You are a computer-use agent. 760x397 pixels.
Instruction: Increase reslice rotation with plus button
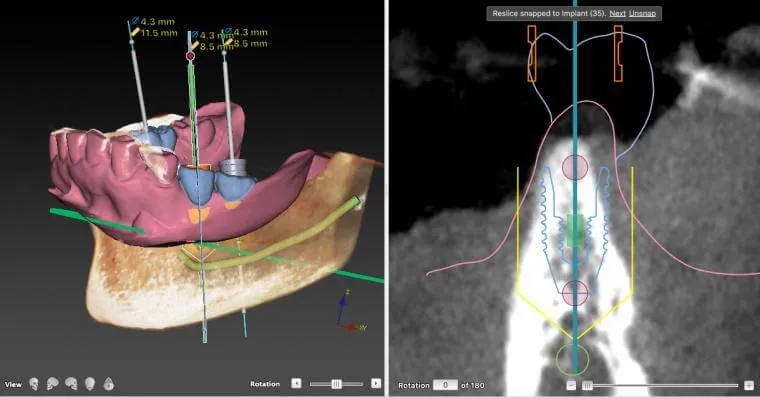748,385
